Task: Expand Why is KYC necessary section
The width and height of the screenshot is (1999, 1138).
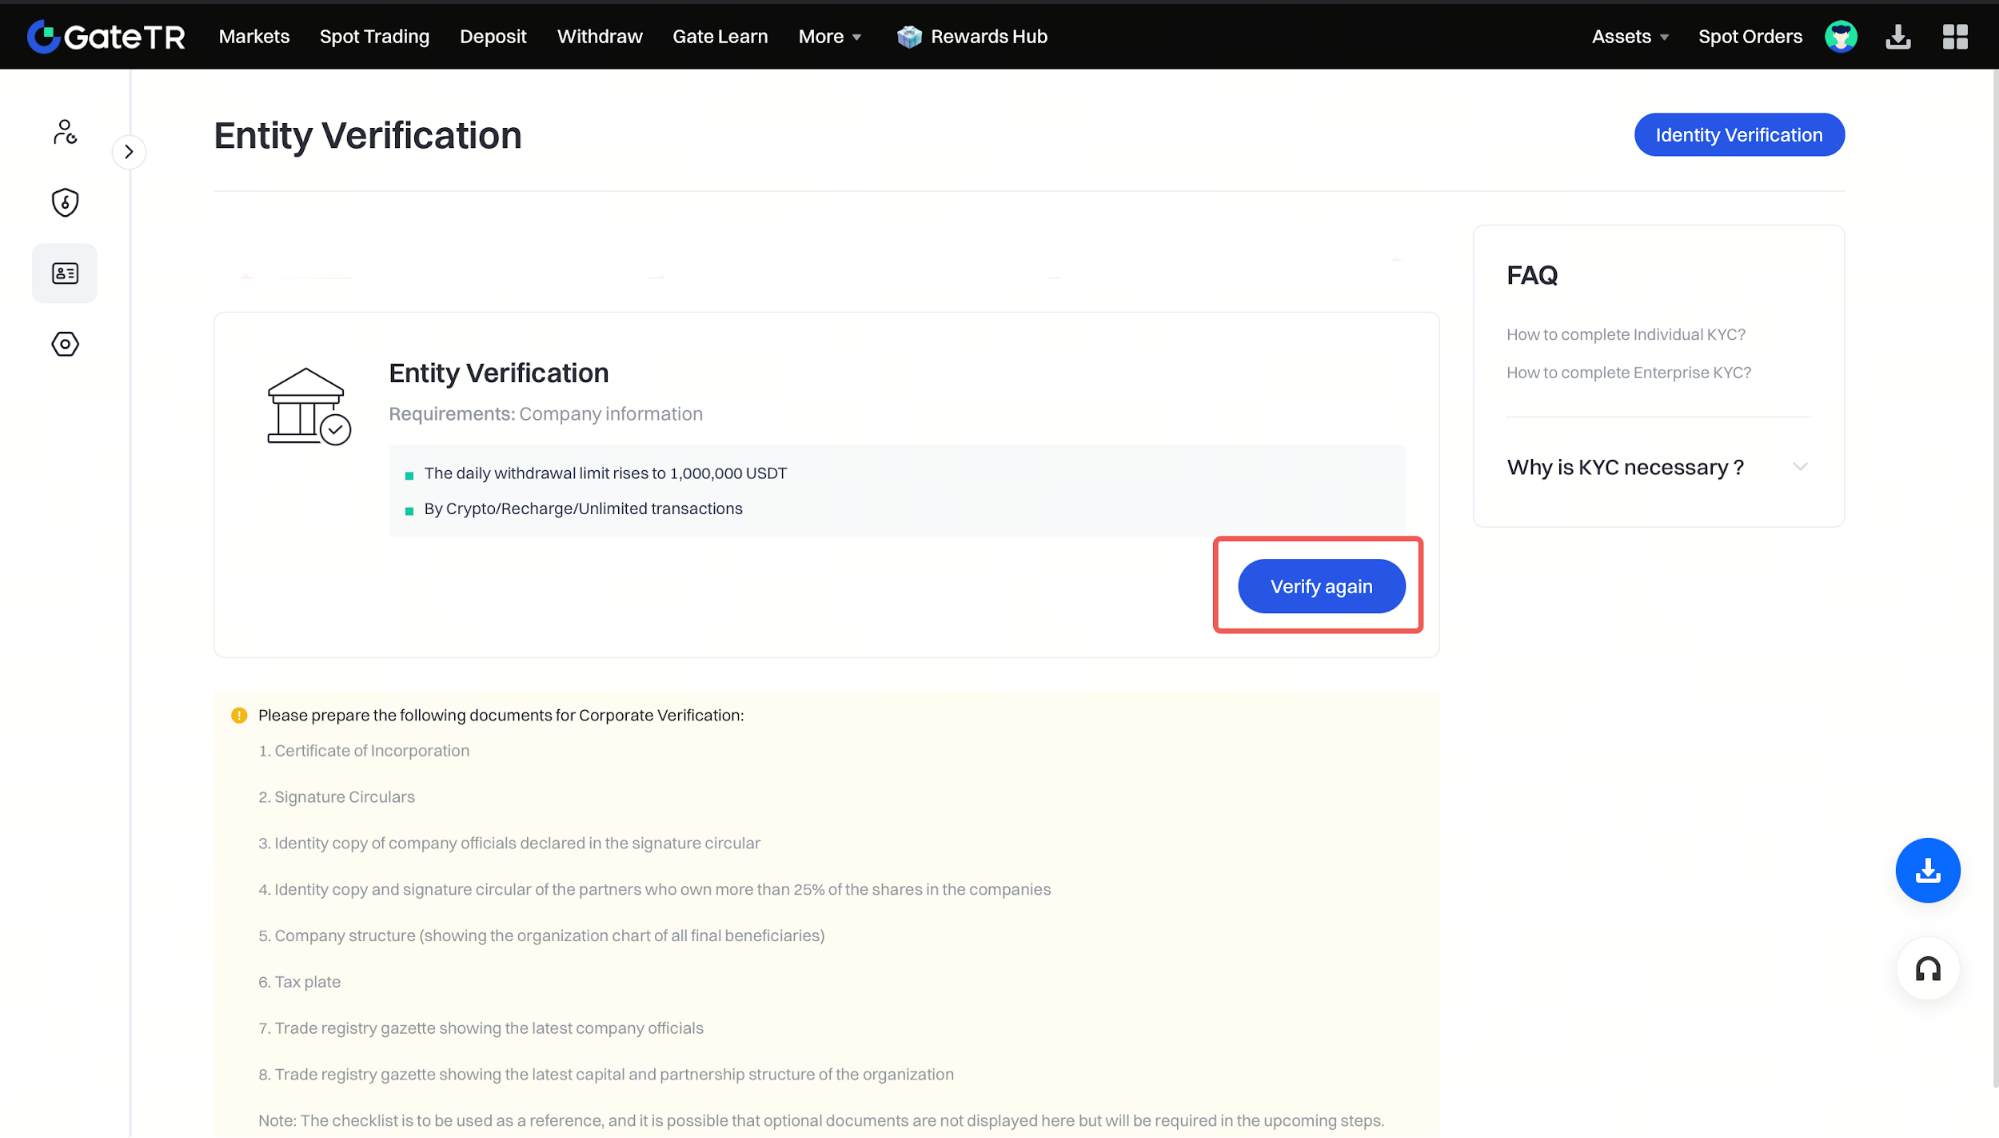Action: click(x=1658, y=467)
